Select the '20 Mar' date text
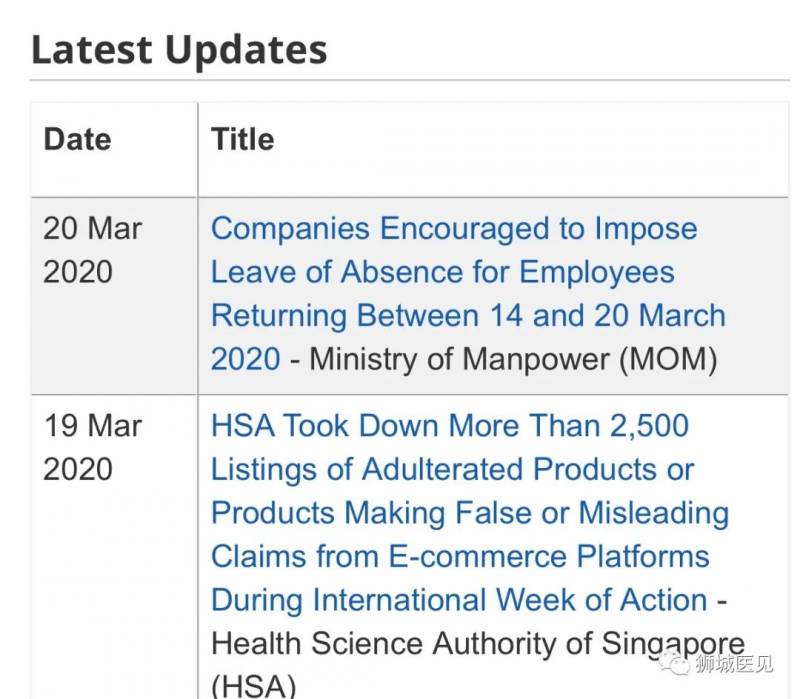Screen dimensions: 800x699 click(x=92, y=228)
